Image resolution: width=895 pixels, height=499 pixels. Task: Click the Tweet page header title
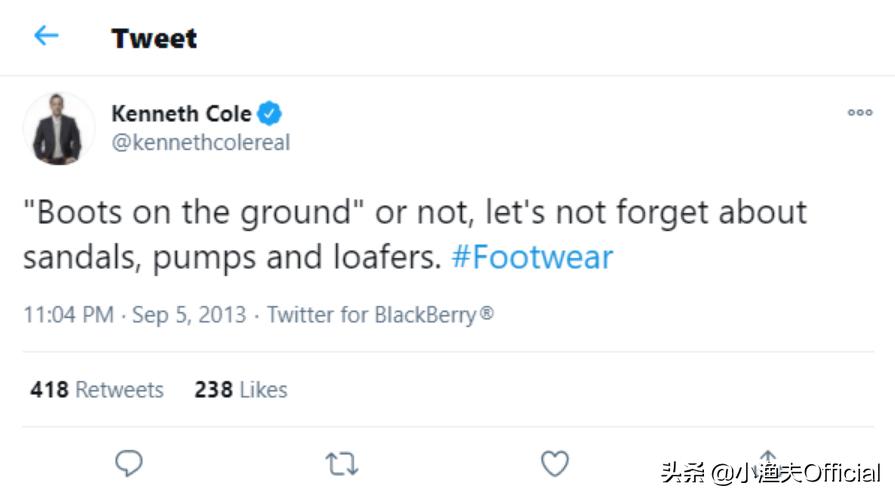pos(154,38)
